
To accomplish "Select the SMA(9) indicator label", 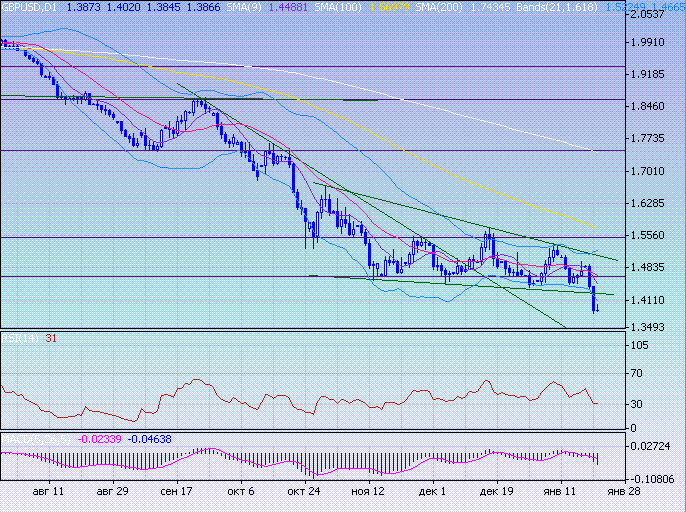I will pyautogui.click(x=224, y=6).
